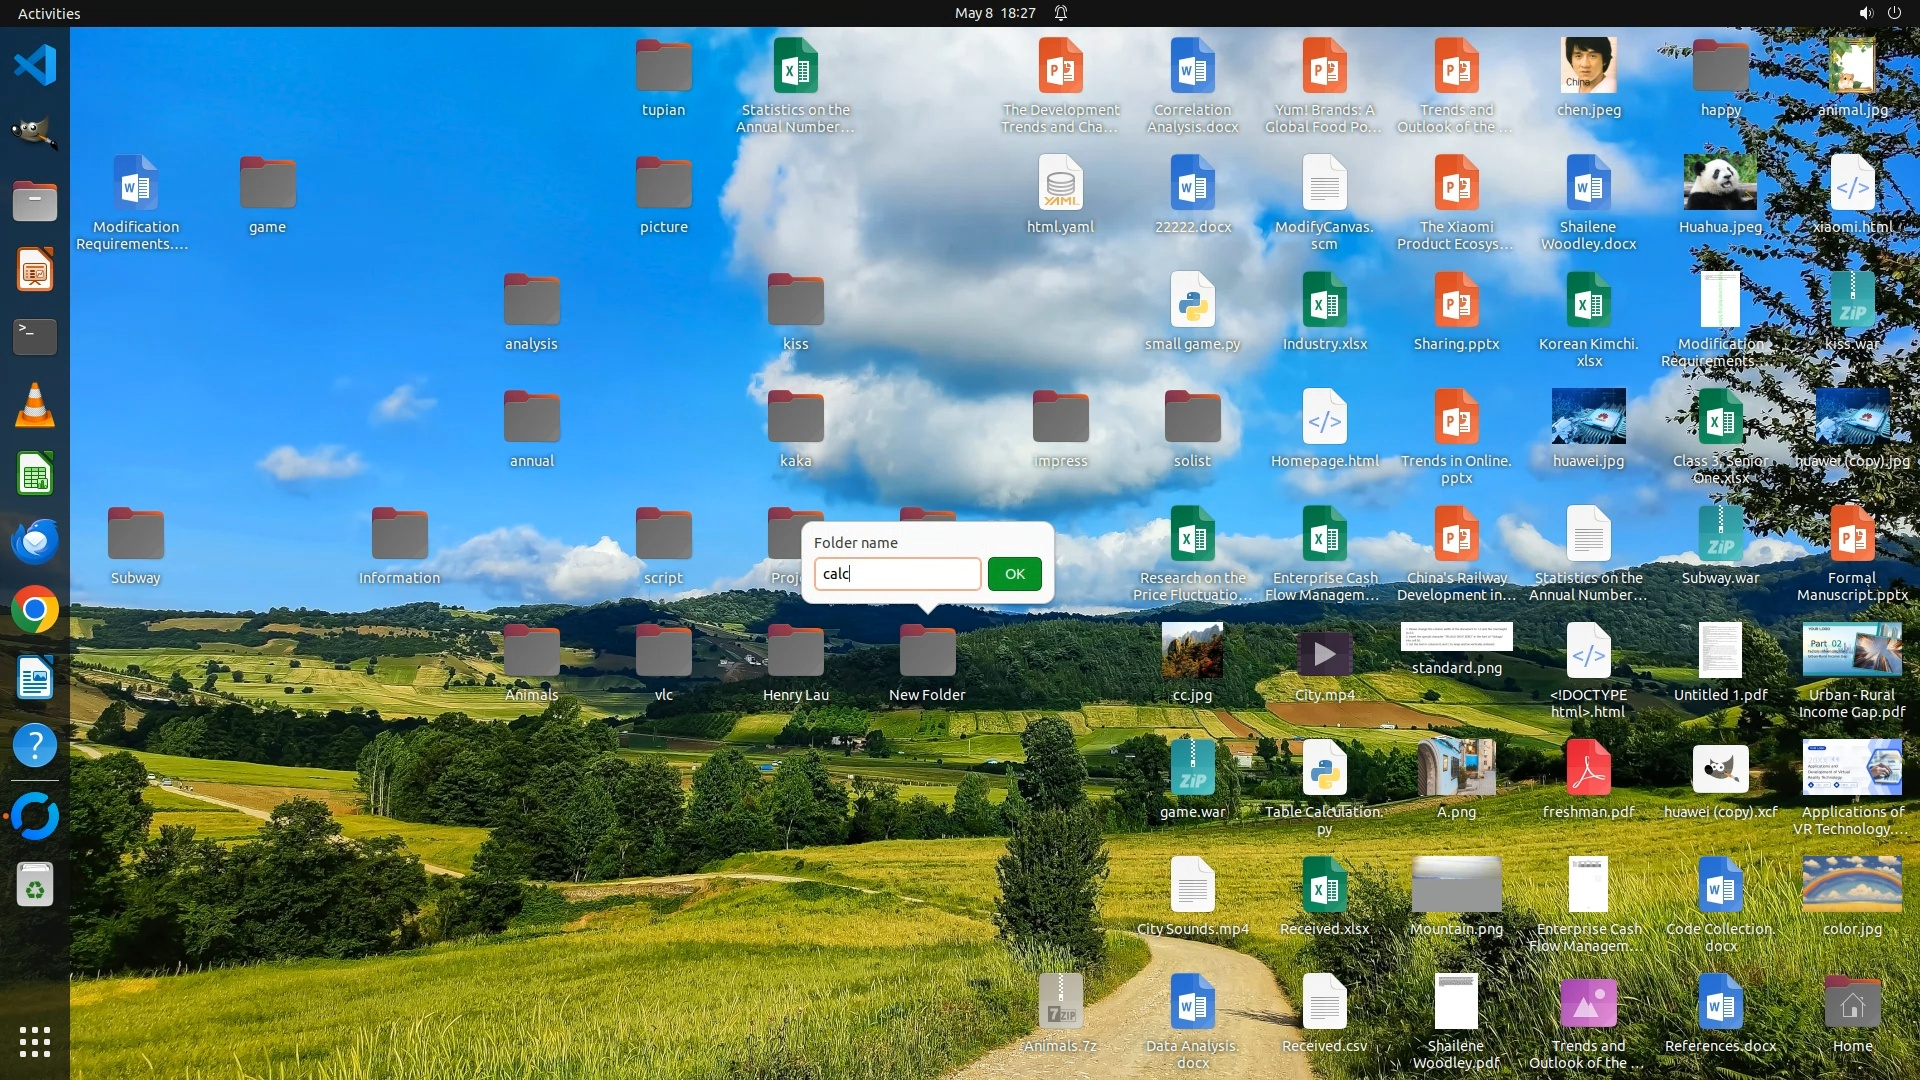The height and width of the screenshot is (1080, 1920).
Task: Open Visual Studio Code from the dock
Action: [x=35, y=66]
